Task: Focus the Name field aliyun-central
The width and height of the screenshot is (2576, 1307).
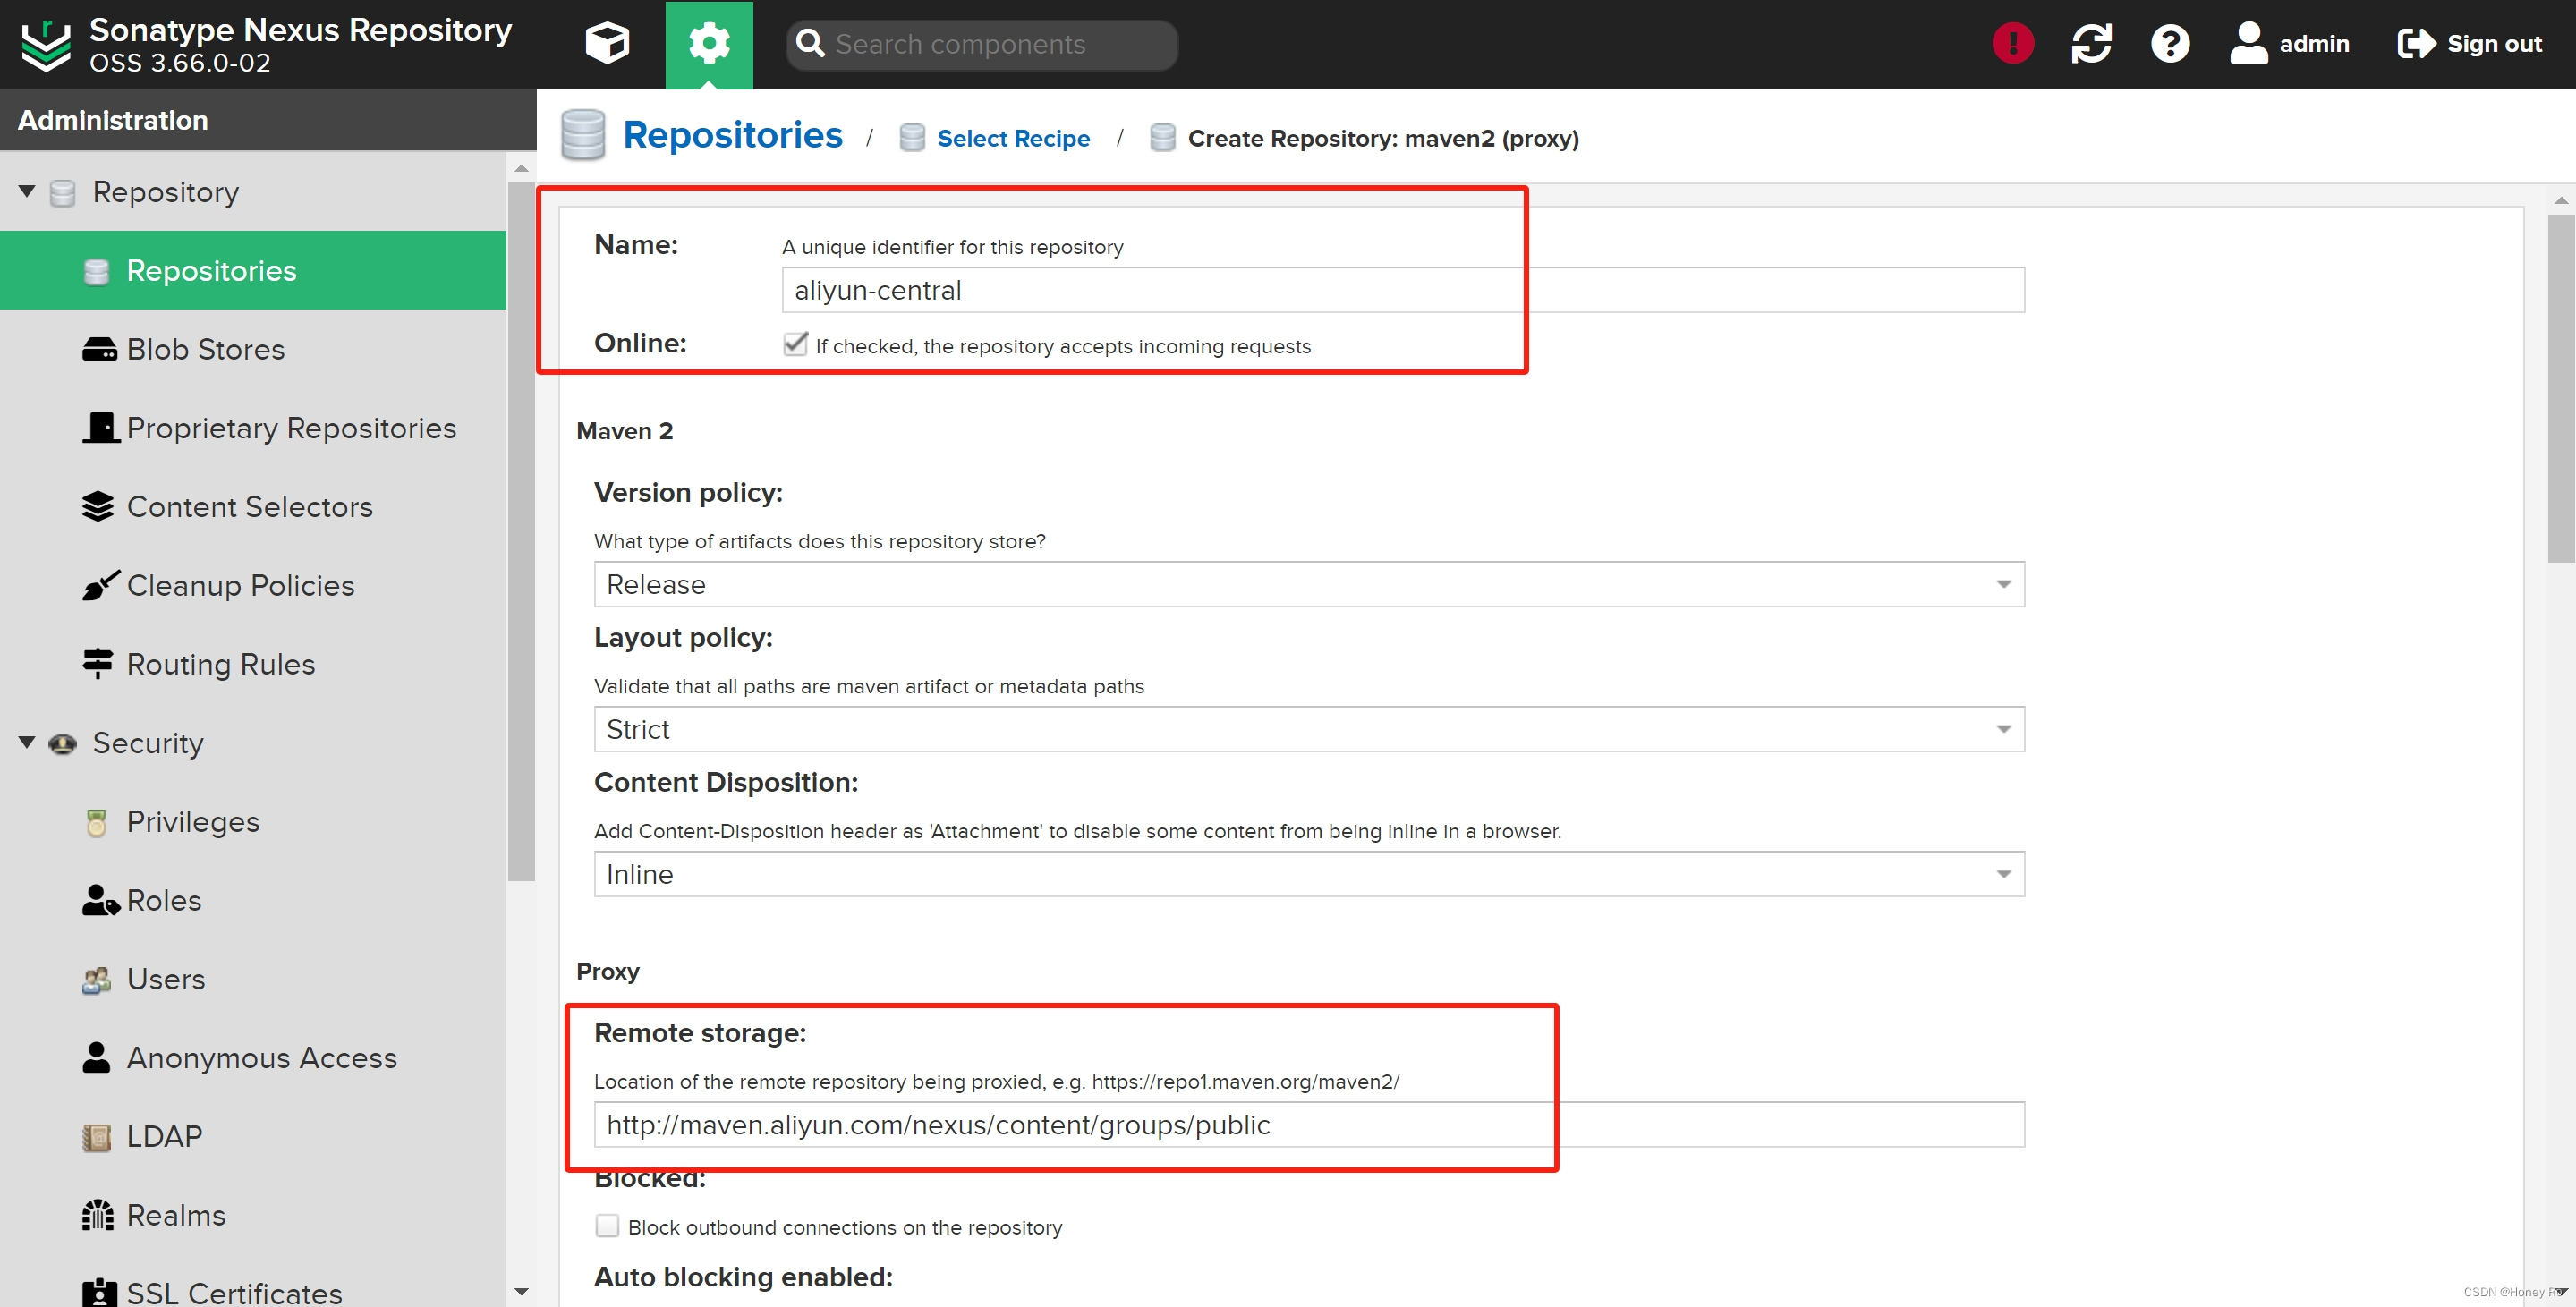Action: (x=1403, y=290)
